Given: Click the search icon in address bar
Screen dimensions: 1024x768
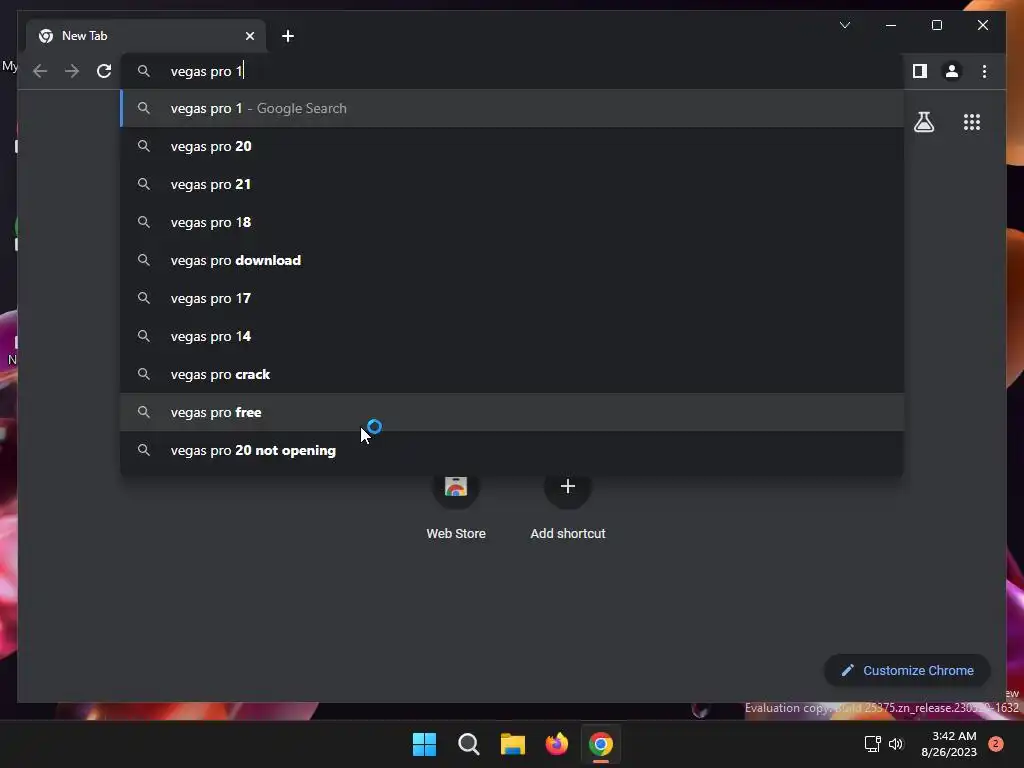Looking at the screenshot, I should (144, 71).
